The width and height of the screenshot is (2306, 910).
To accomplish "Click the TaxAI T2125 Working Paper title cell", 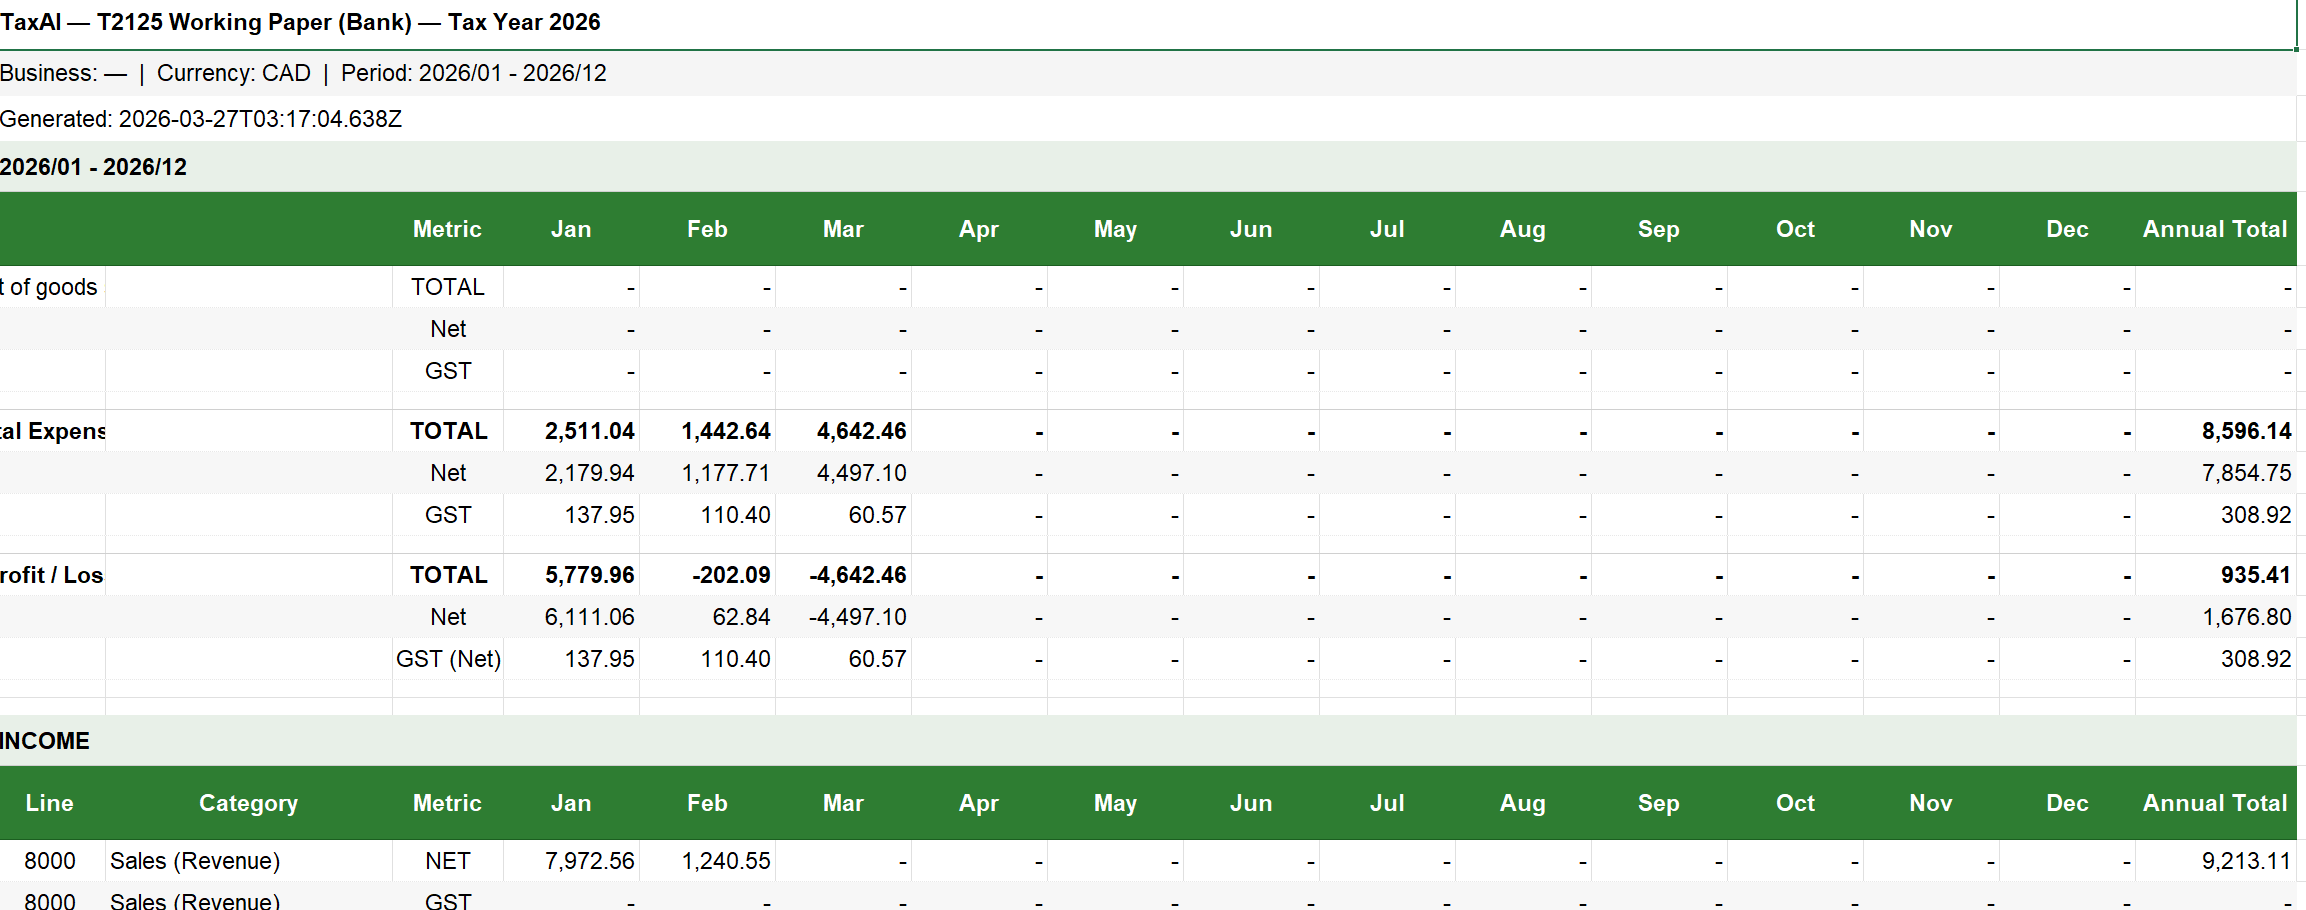I will click(300, 23).
